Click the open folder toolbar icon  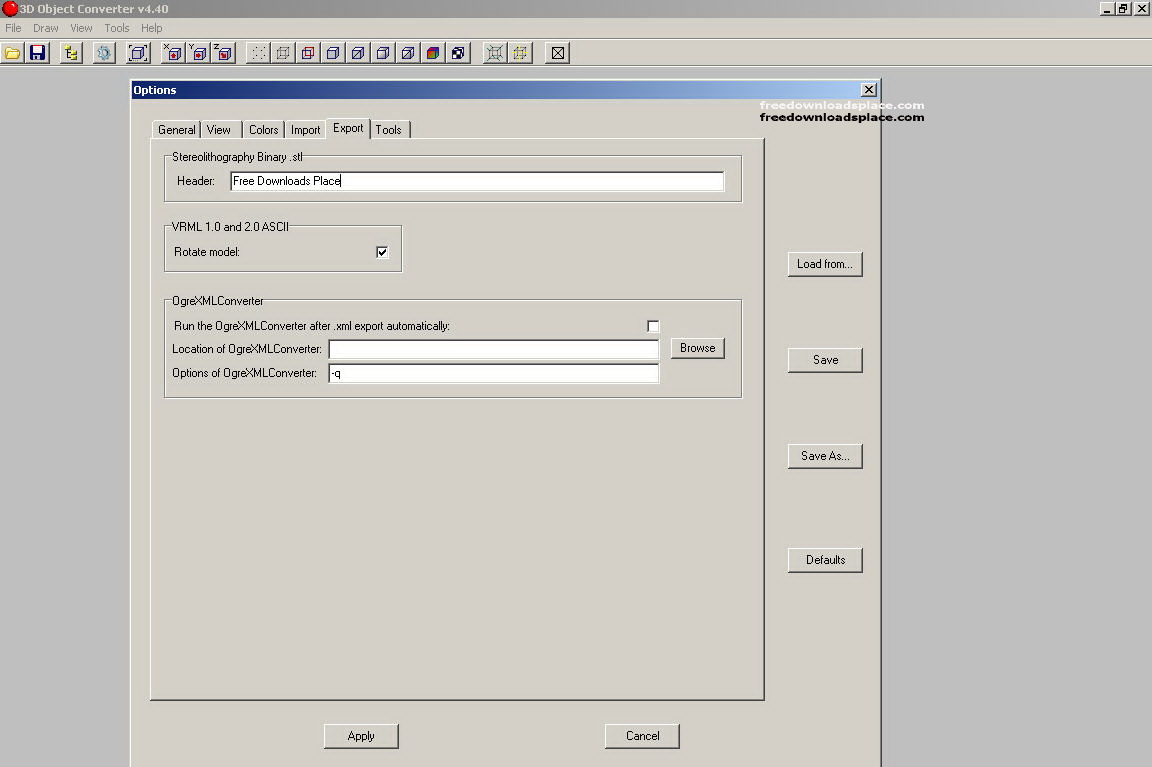[12, 53]
